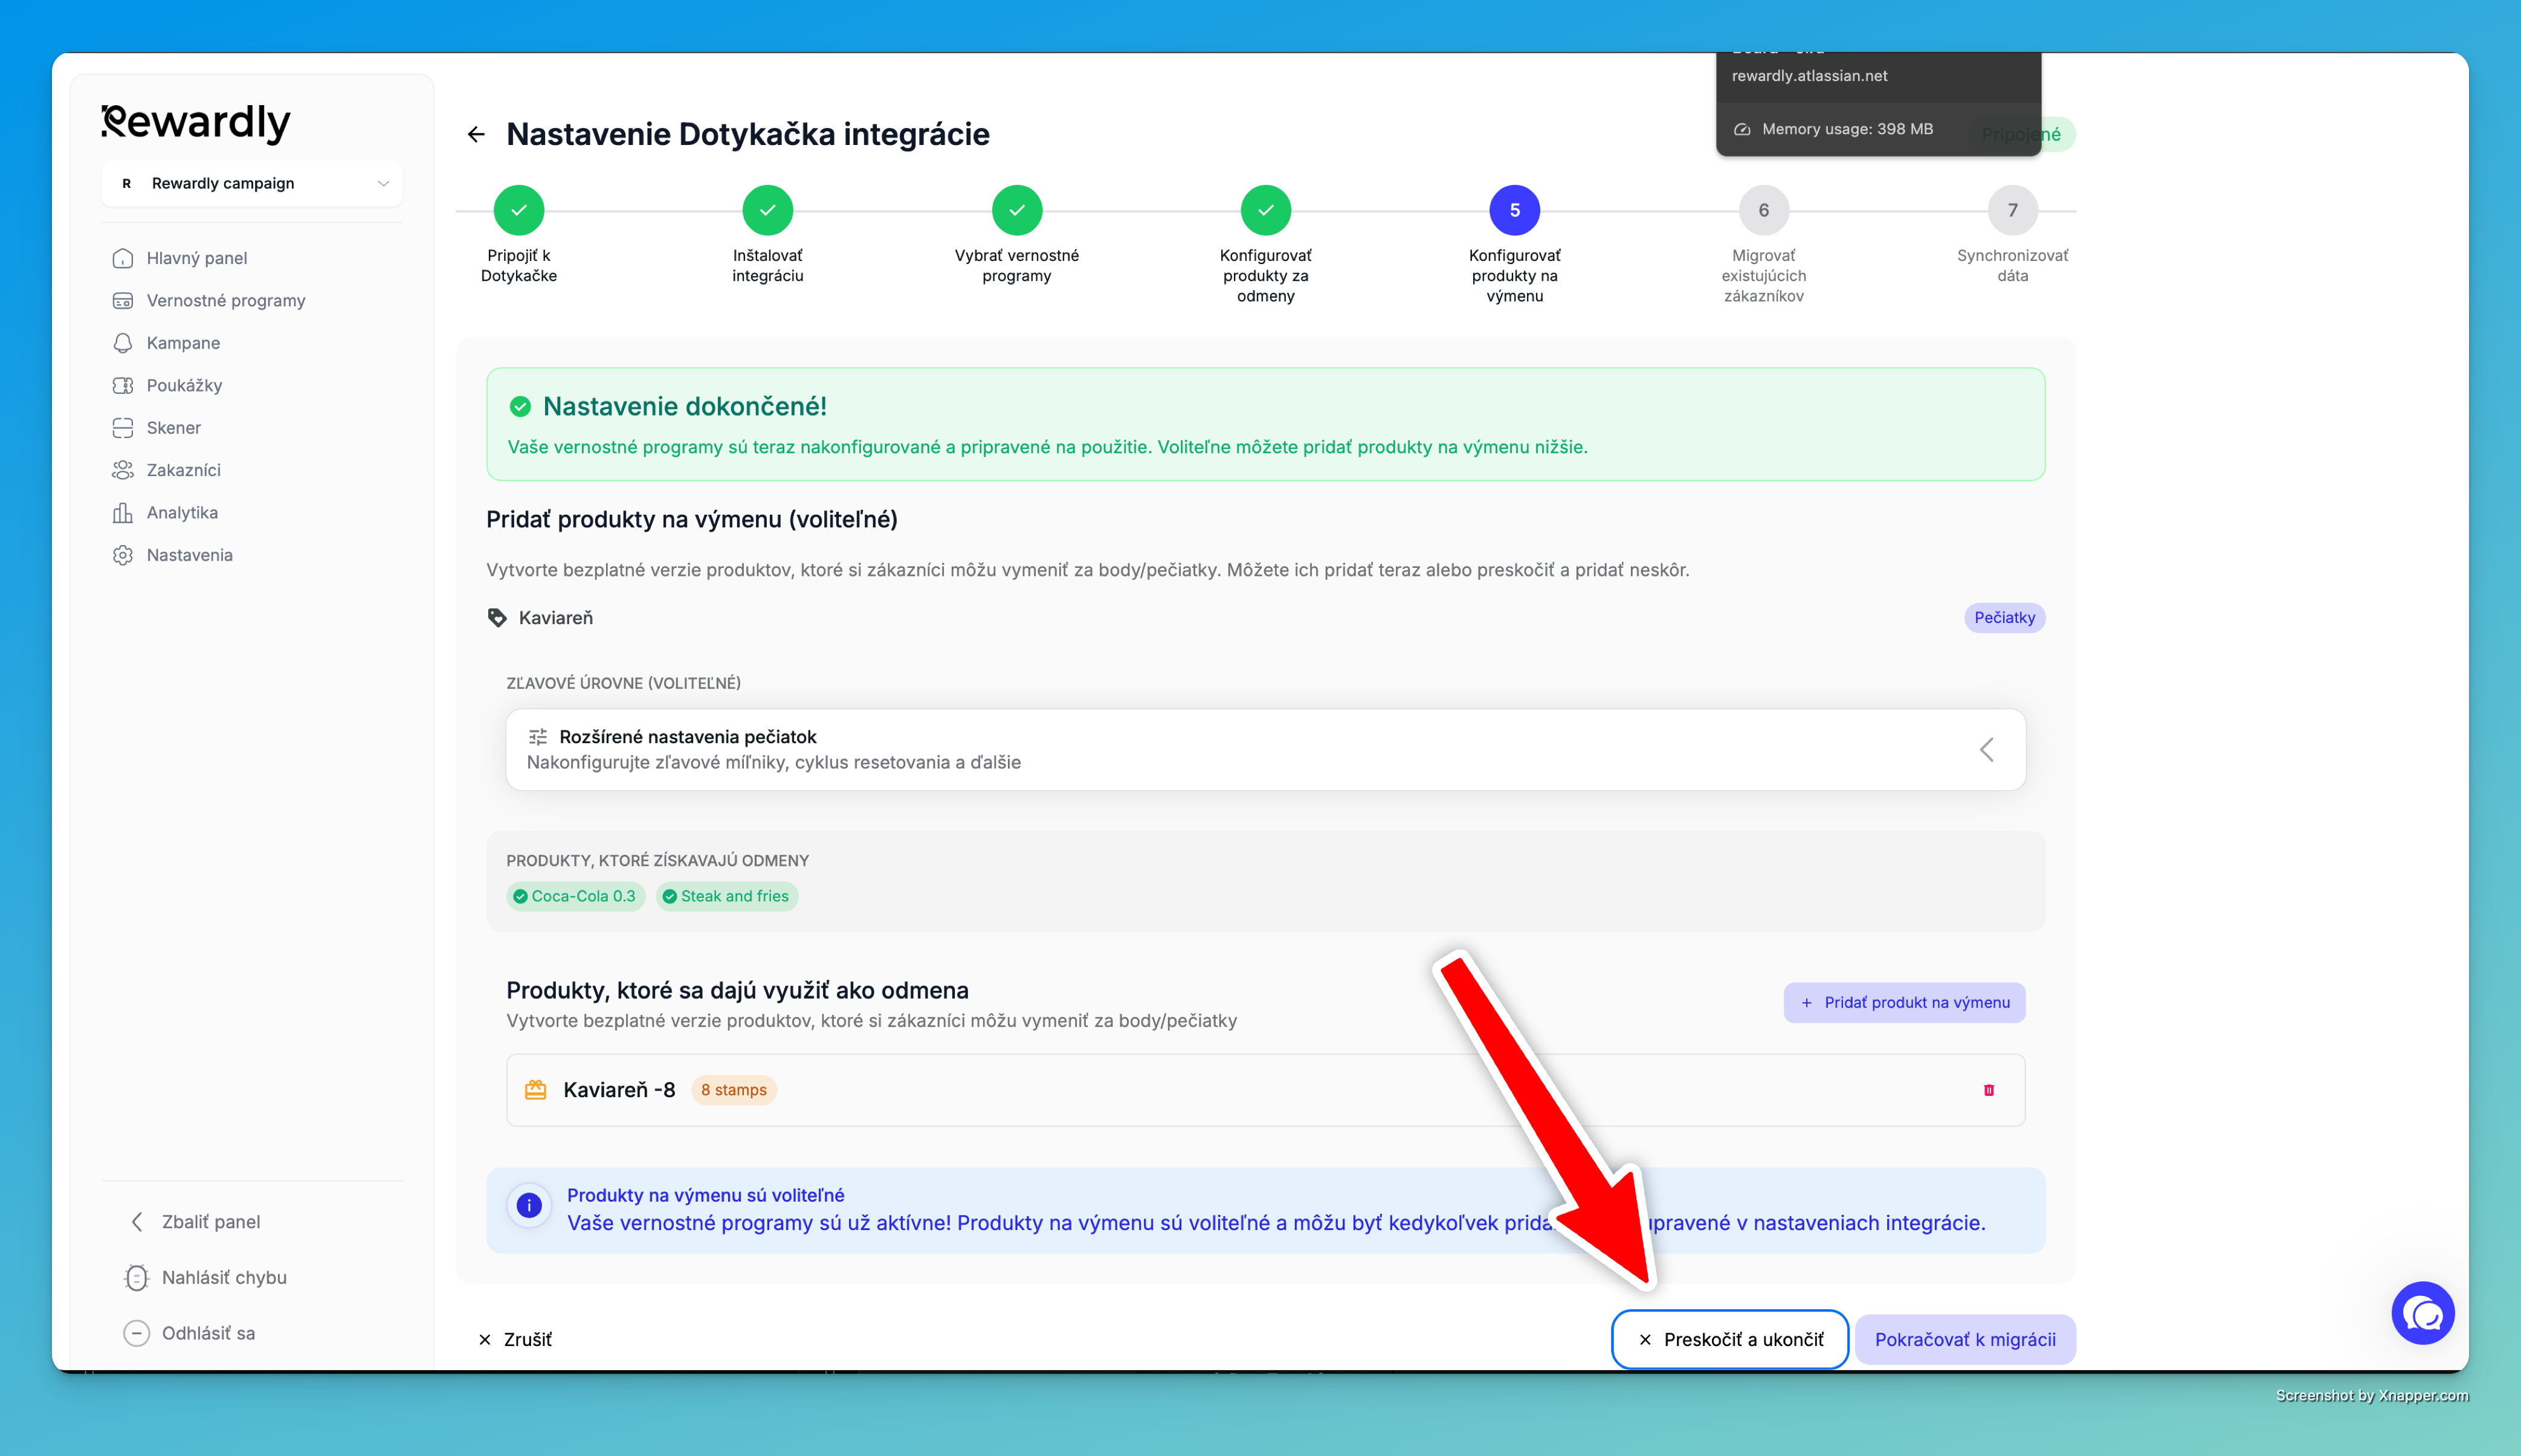Image resolution: width=2521 pixels, height=1456 pixels.
Task: Click the Produkty na výmenu sú voliteľné notice title
Action: [x=706, y=1195]
